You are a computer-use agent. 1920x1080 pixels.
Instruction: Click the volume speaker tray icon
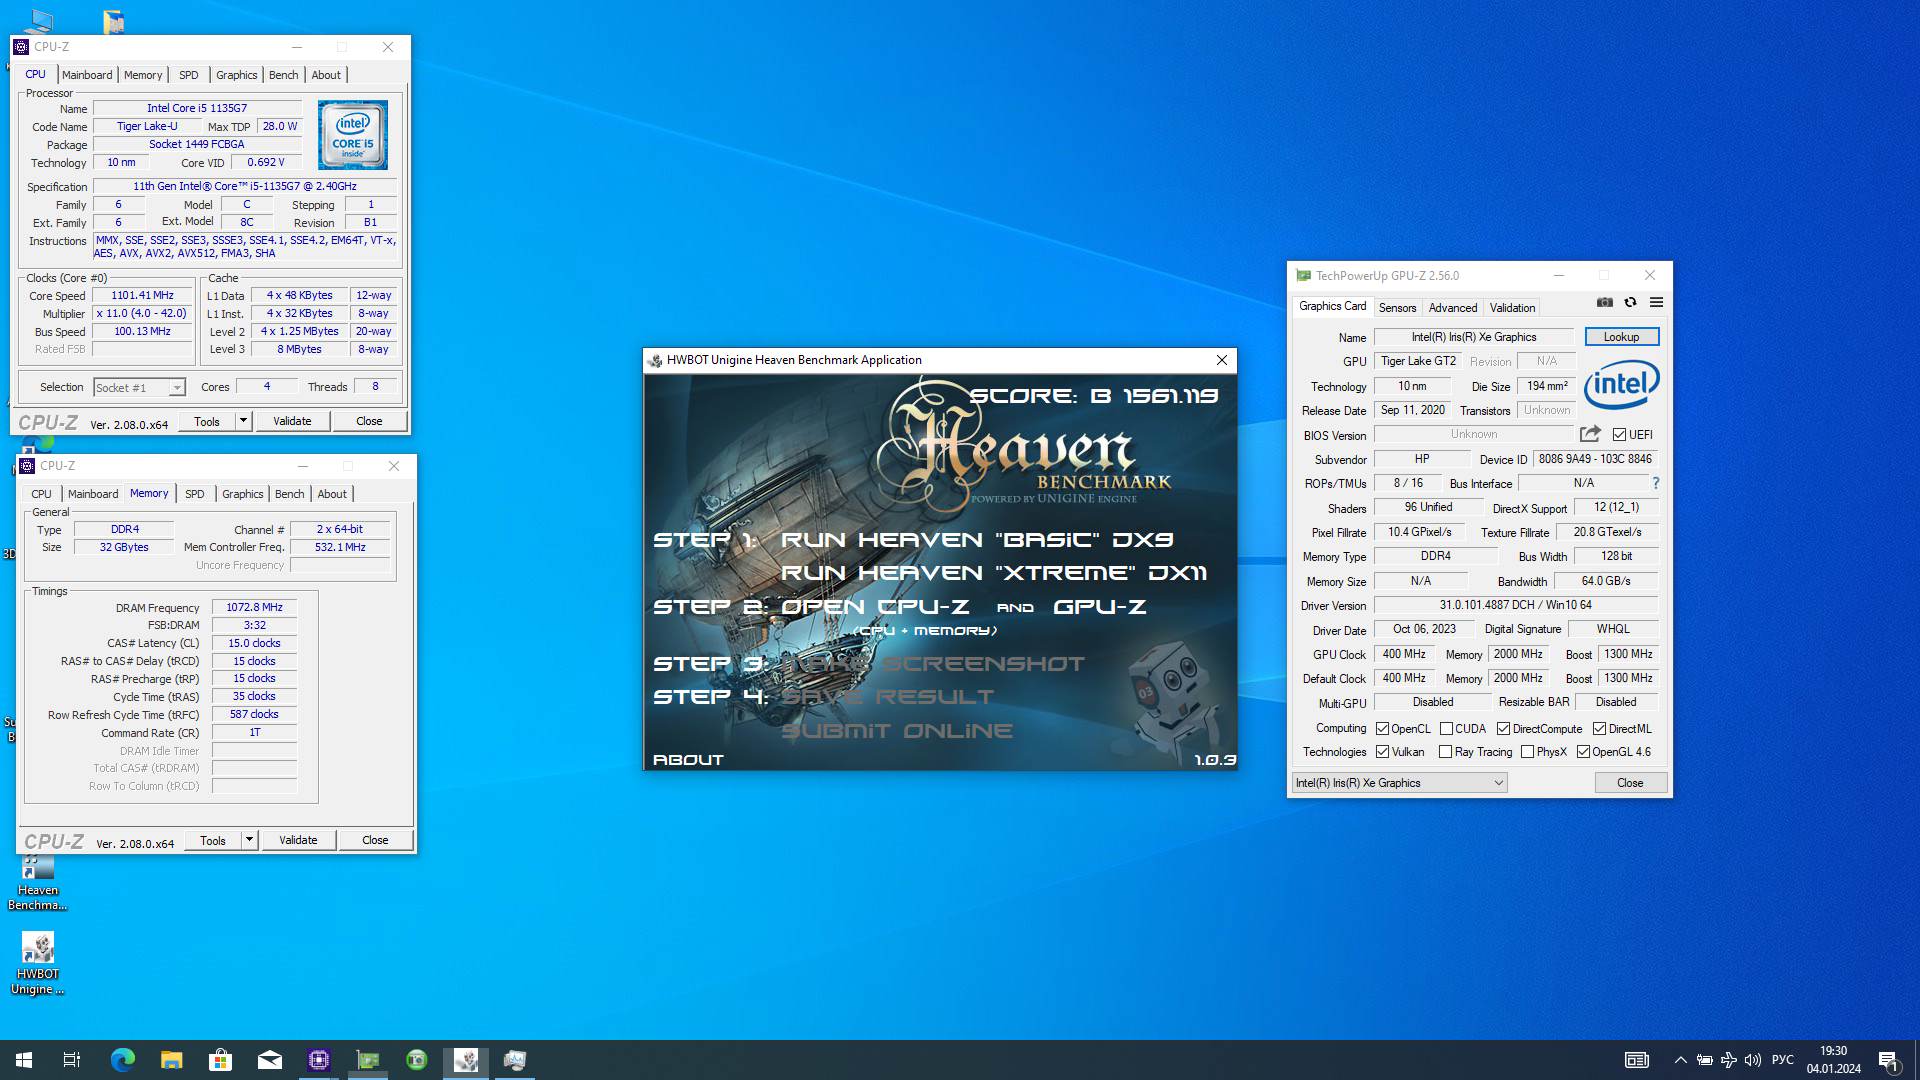(1752, 1060)
